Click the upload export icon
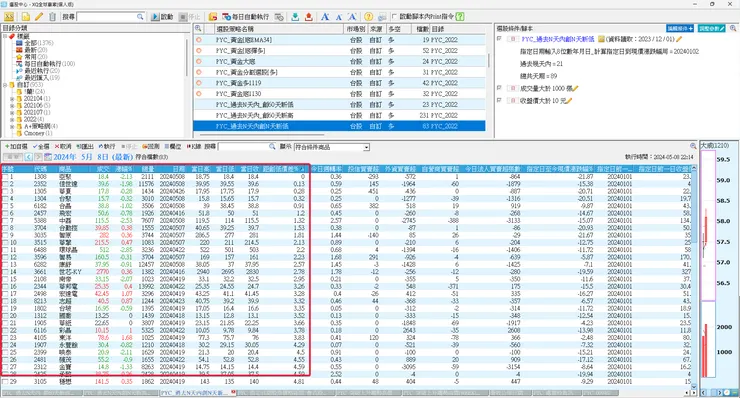Image resolution: width=740 pixels, height=398 pixels. pyautogui.click(x=309, y=17)
